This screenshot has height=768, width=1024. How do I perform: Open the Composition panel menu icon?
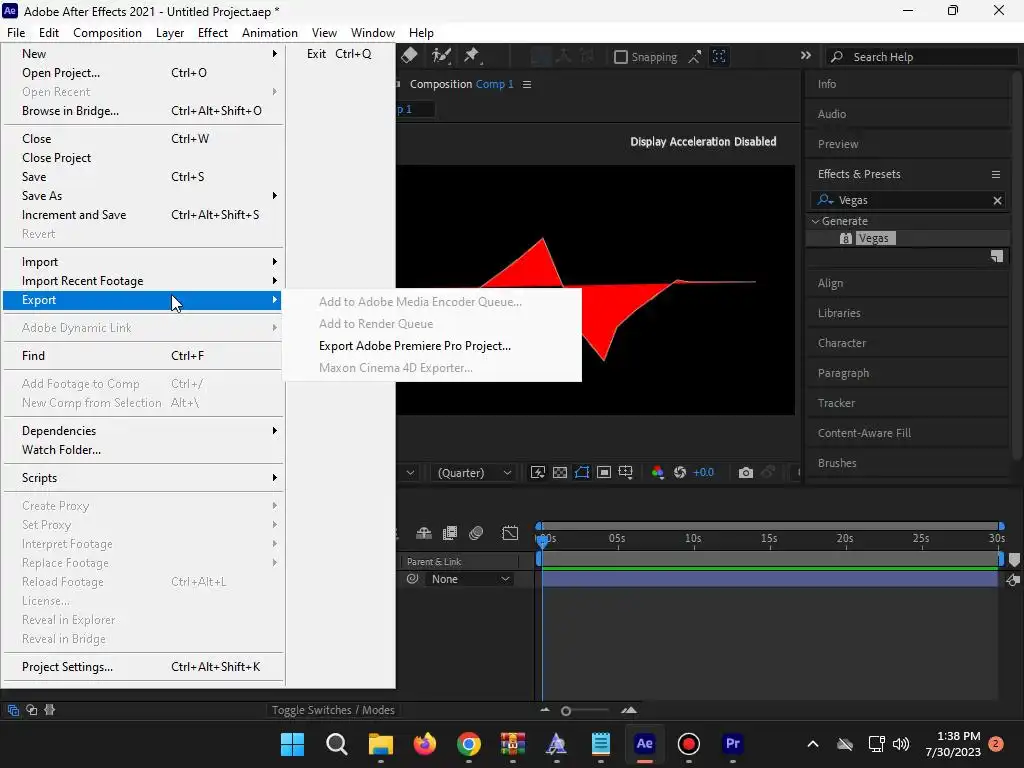(x=527, y=84)
